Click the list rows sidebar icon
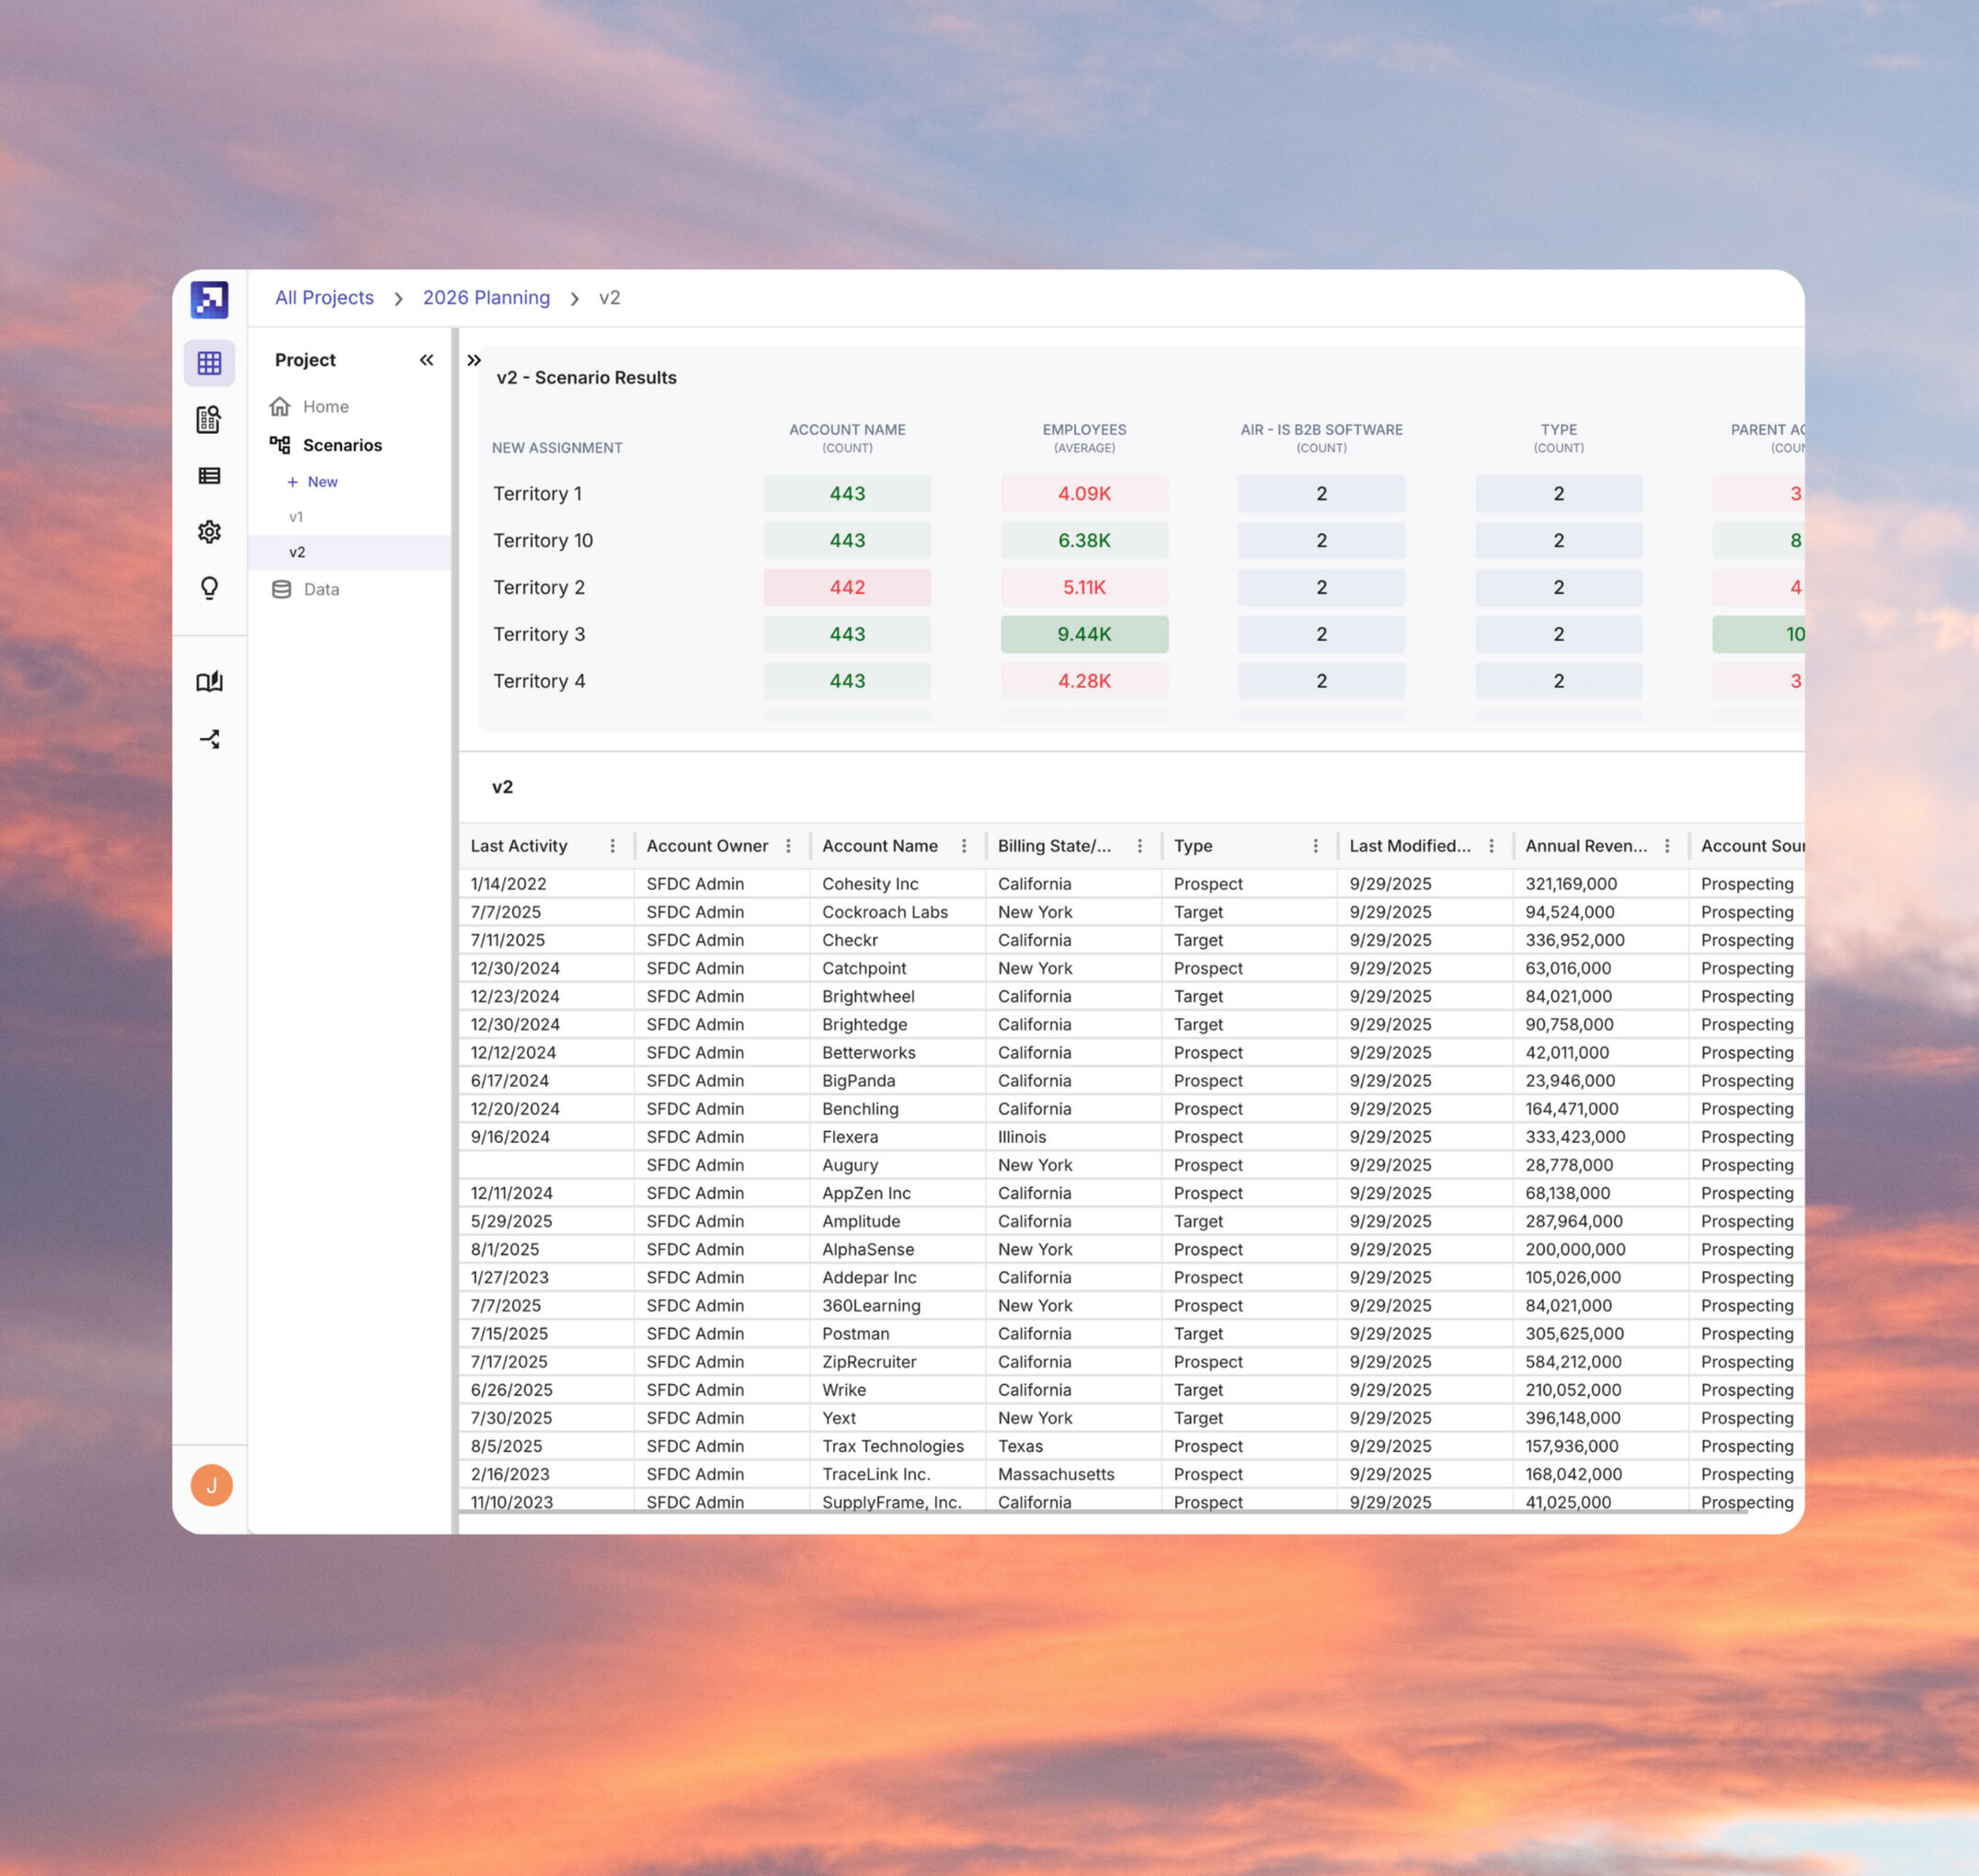1979x1876 pixels. pyautogui.click(x=209, y=476)
